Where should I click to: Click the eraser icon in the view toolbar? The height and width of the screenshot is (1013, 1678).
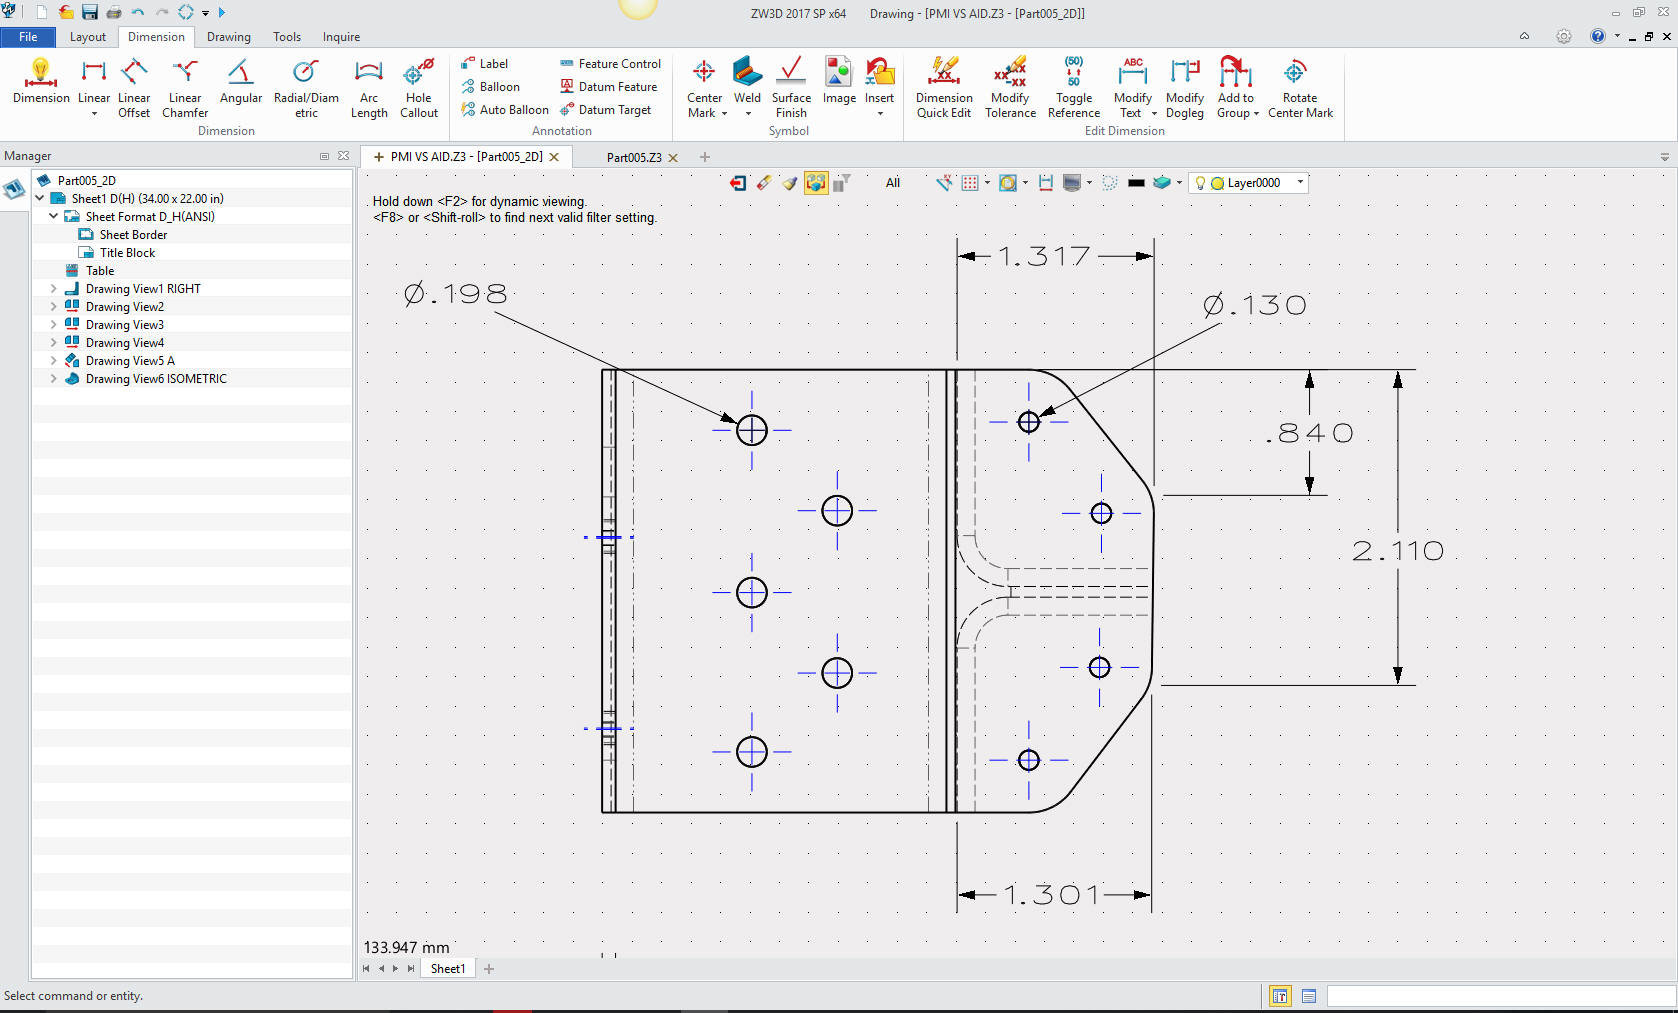764,183
